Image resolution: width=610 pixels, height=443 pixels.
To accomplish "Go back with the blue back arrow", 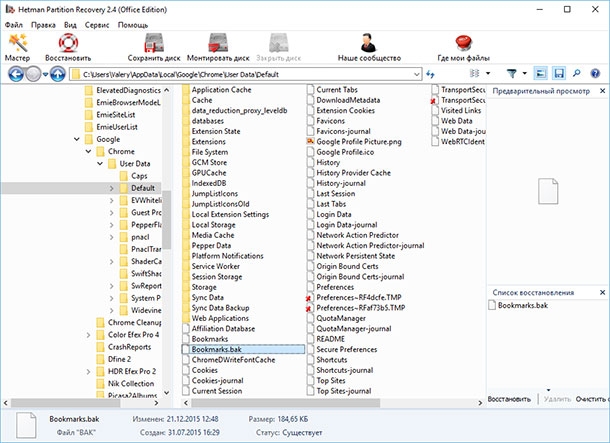I will (x=16, y=74).
